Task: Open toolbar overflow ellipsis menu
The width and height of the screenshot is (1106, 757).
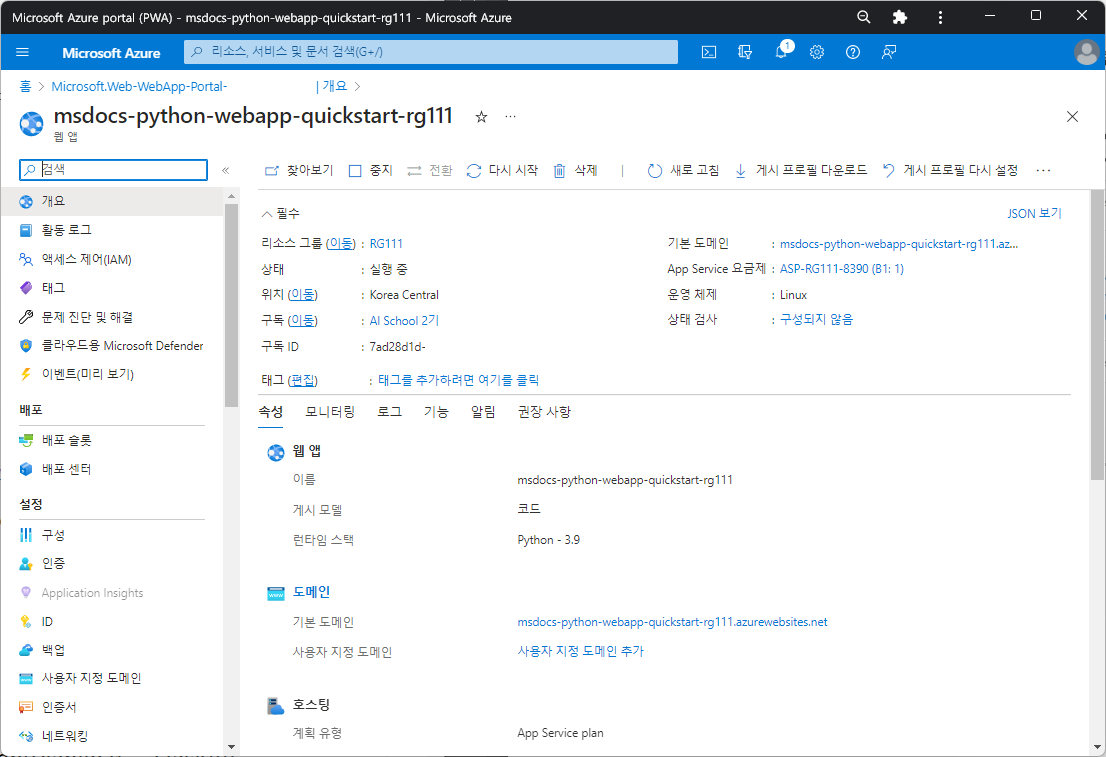Action: (1043, 171)
